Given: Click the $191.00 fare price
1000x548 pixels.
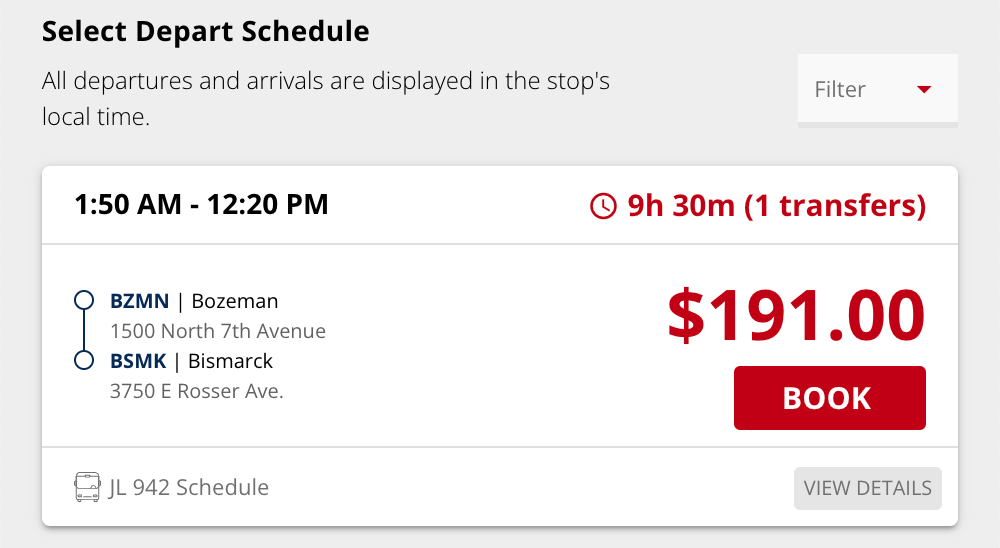Looking at the screenshot, I should [x=796, y=314].
